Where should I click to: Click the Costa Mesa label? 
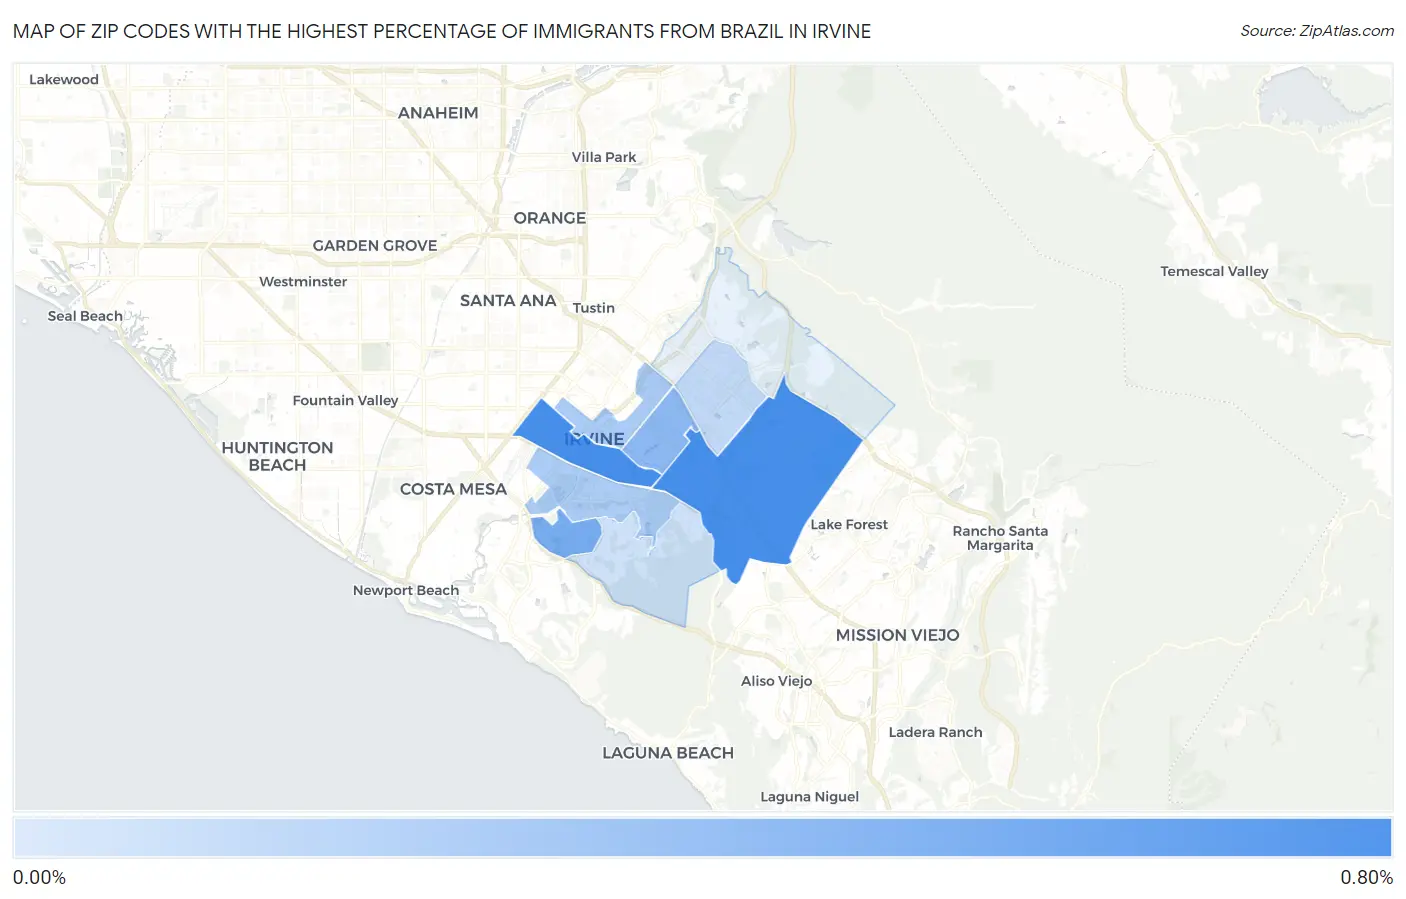click(x=453, y=489)
